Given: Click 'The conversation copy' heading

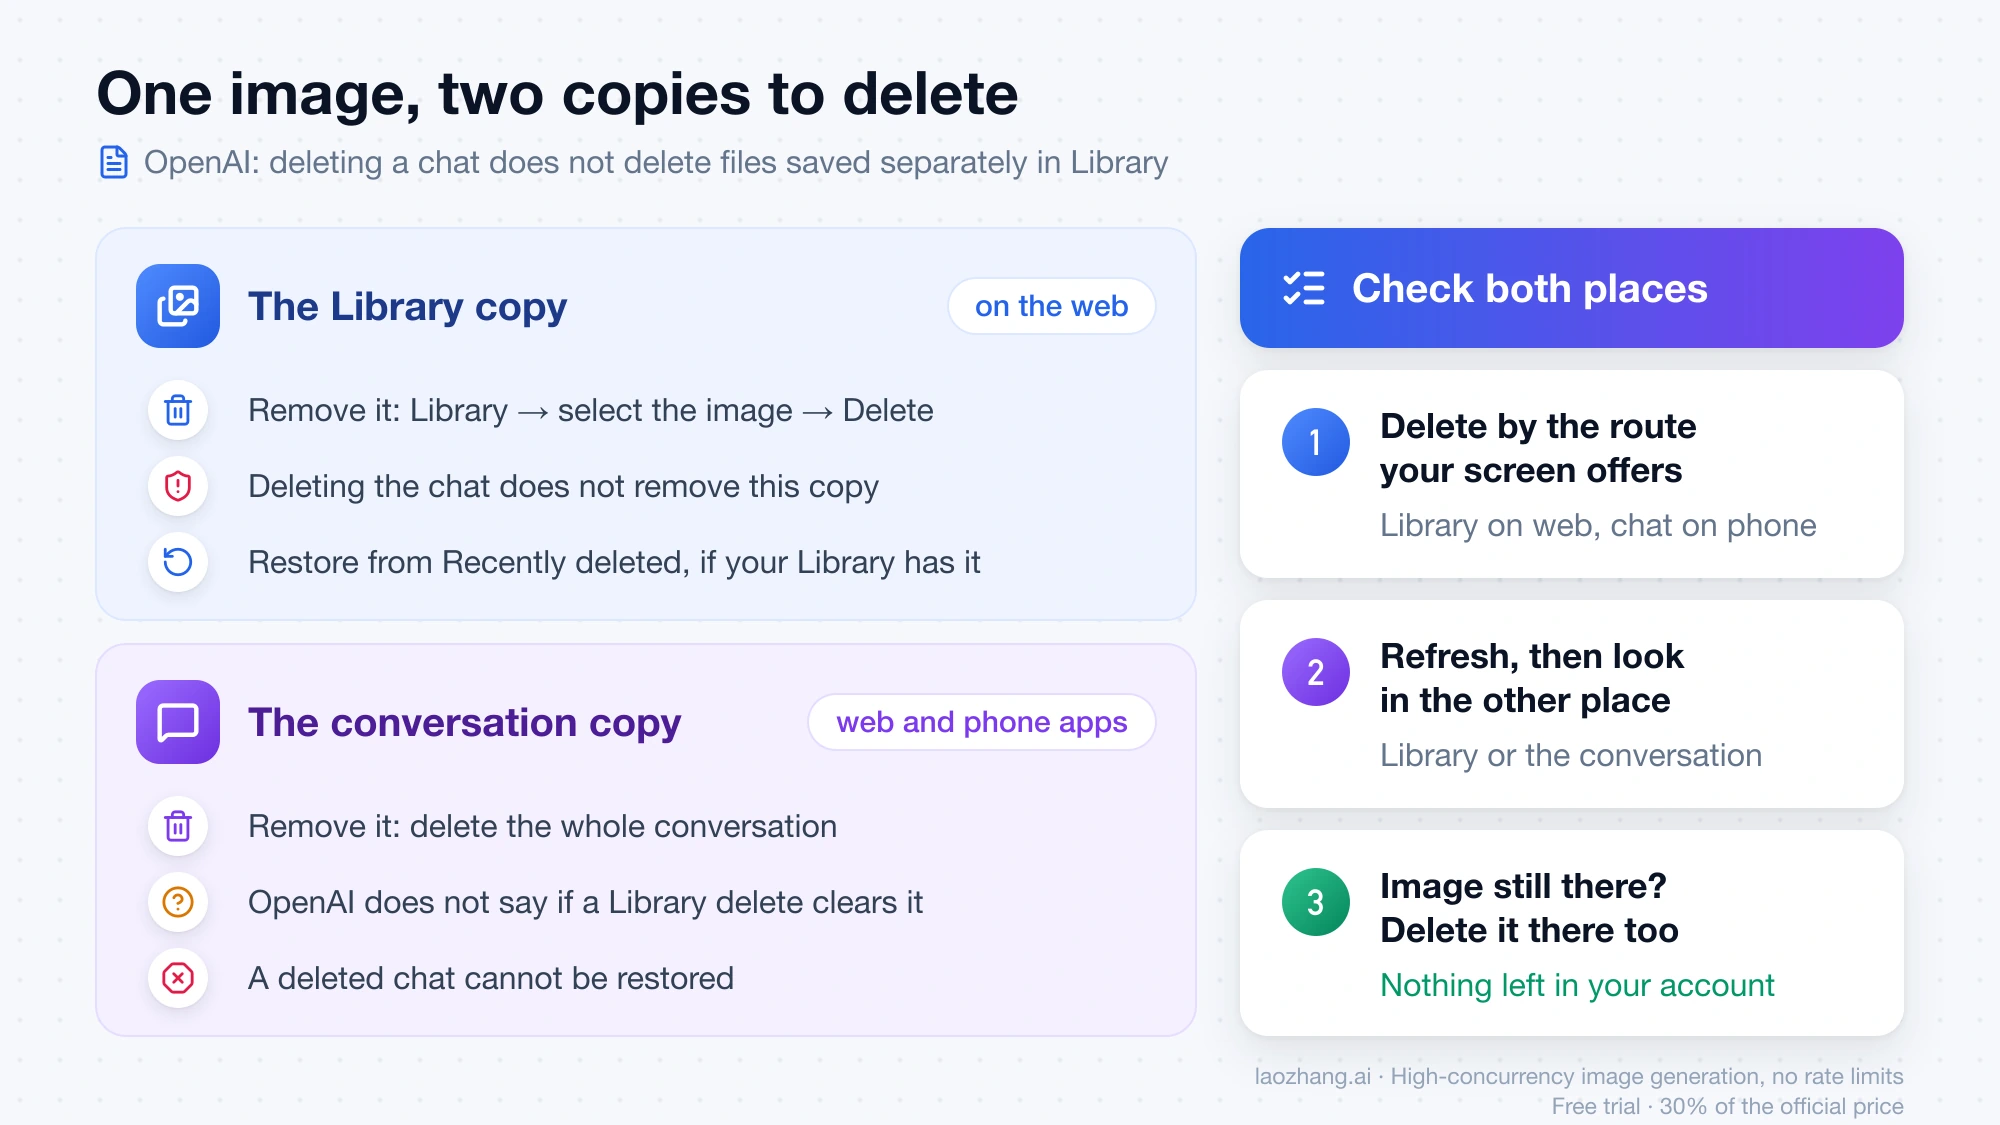Looking at the screenshot, I should point(464,722).
